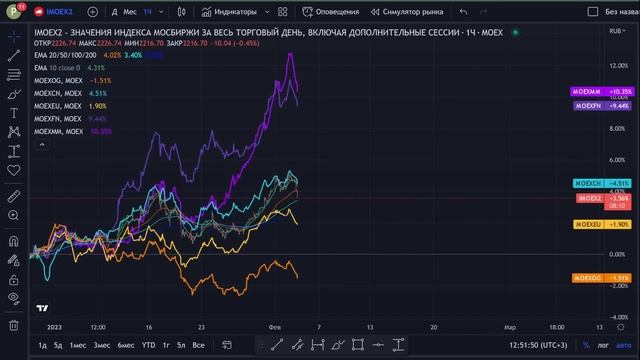Toggle percent scale % button

coord(586,345)
